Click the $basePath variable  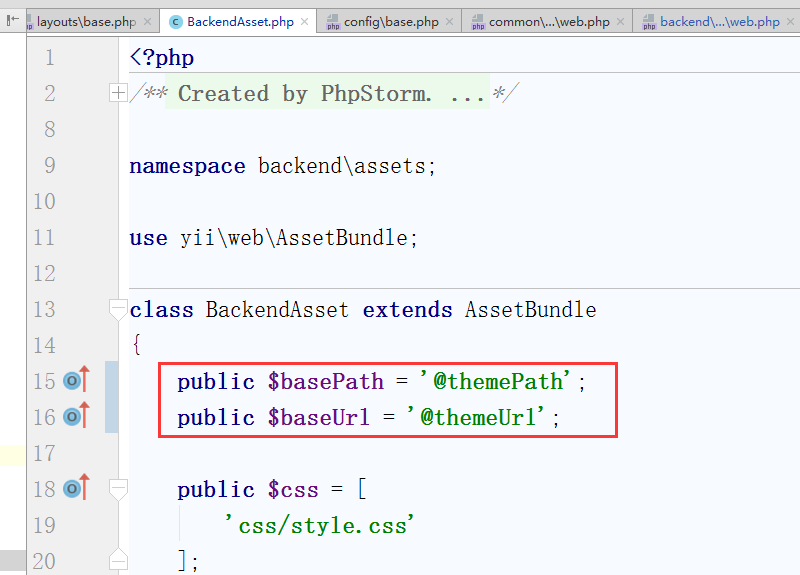click(326, 382)
